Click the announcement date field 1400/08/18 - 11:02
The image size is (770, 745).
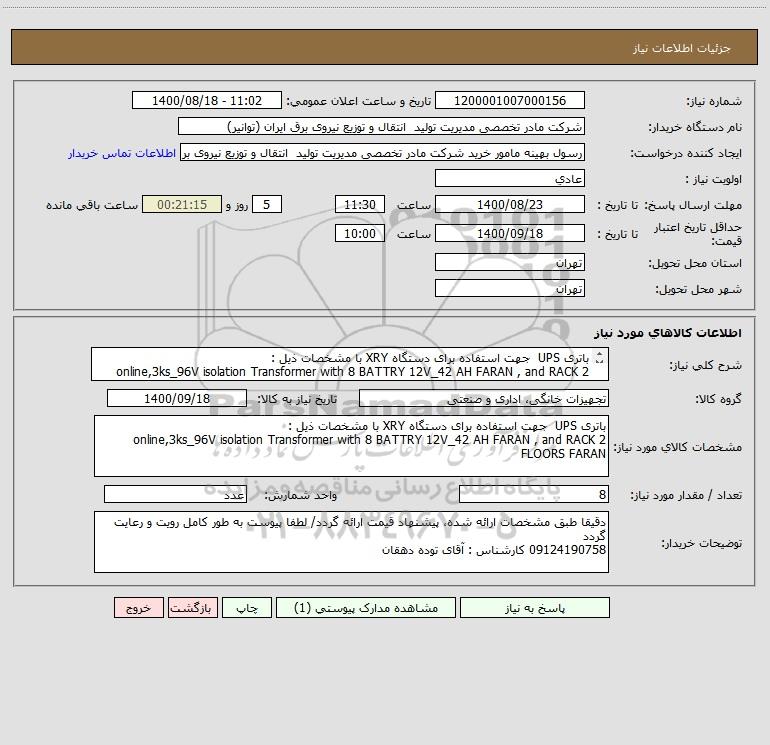click(207, 100)
